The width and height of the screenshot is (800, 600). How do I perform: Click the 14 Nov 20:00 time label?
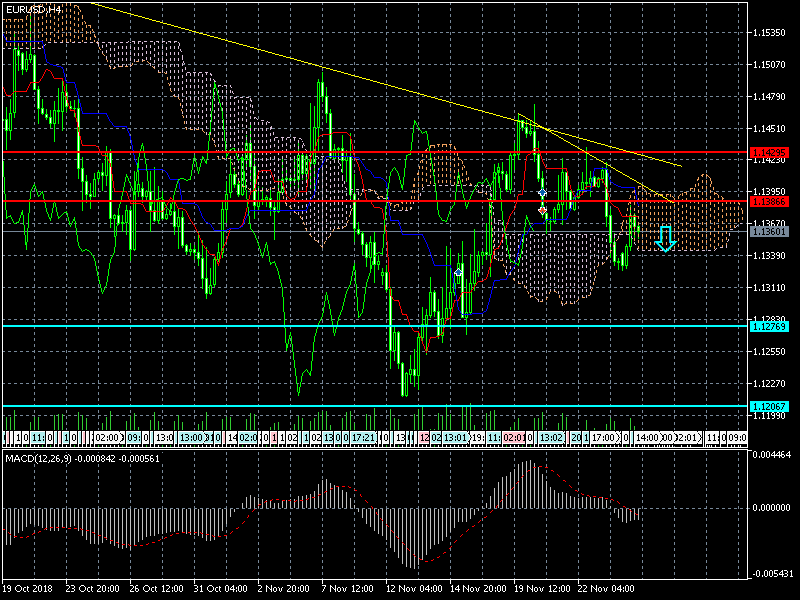point(478,589)
